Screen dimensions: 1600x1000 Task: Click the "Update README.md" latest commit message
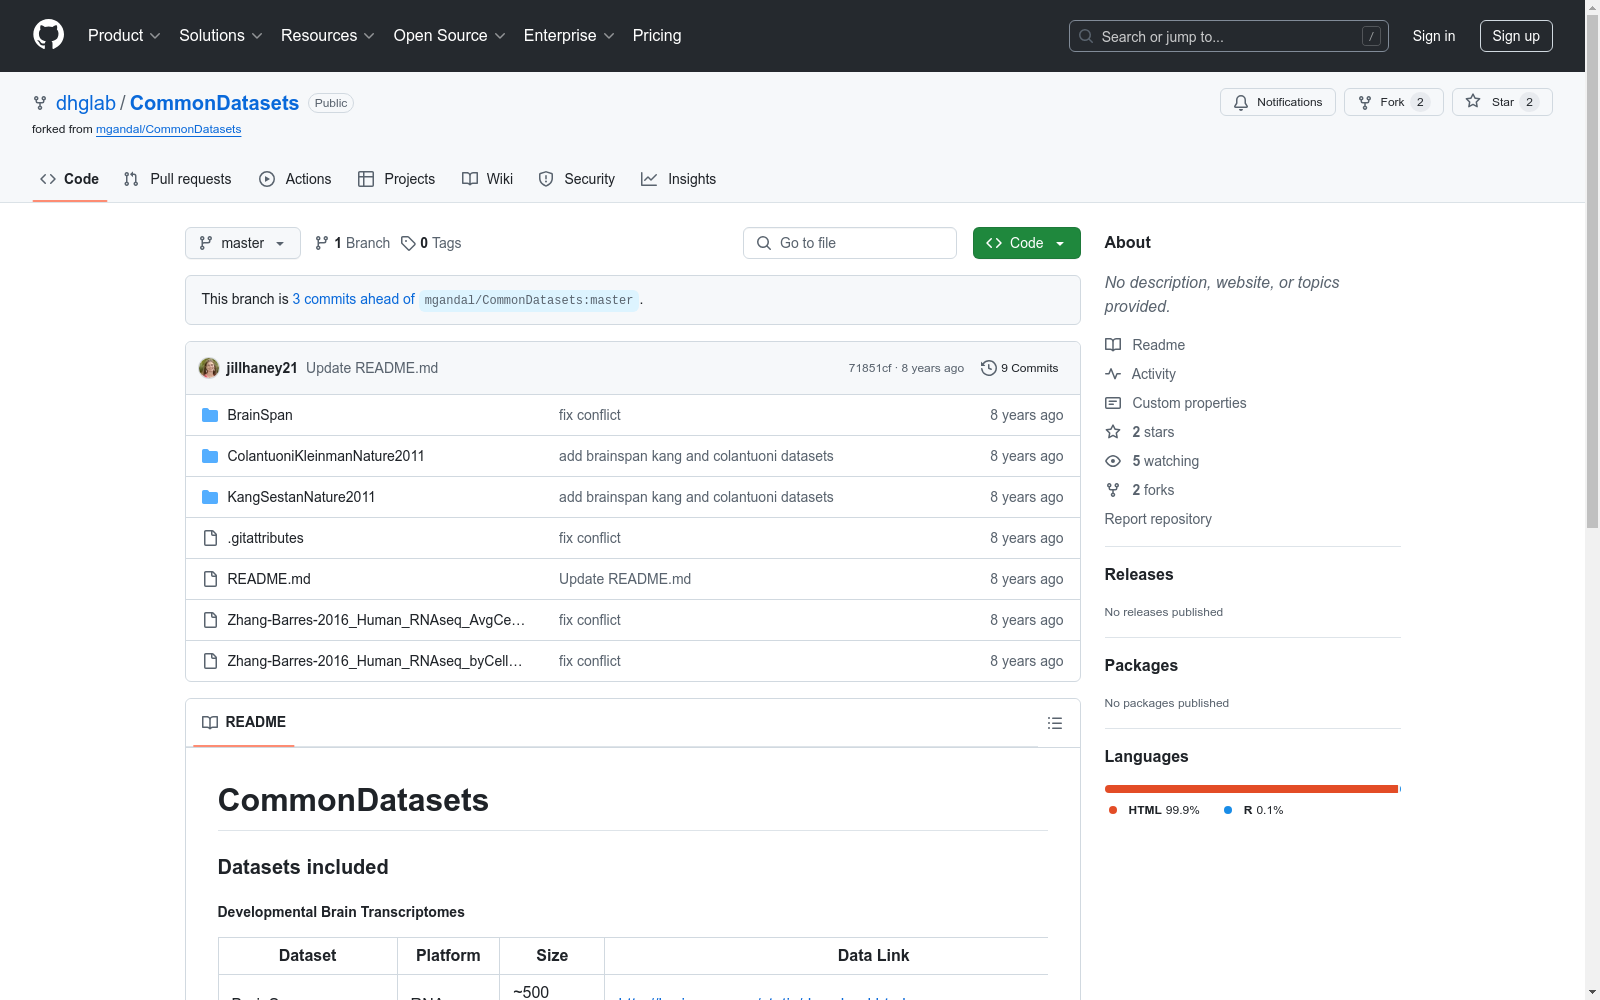(x=372, y=368)
